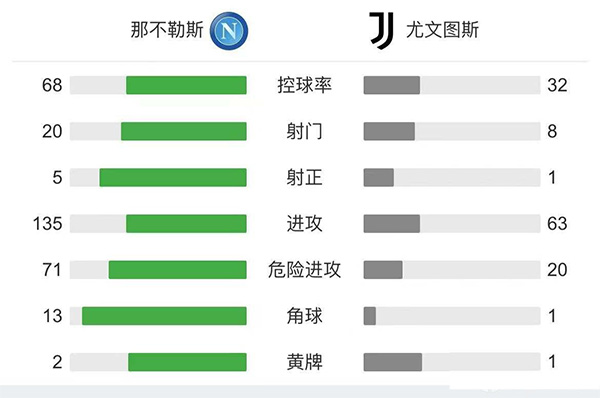Click Napoli's attacks value 135
The height and width of the screenshot is (398, 600).
[x=47, y=223]
